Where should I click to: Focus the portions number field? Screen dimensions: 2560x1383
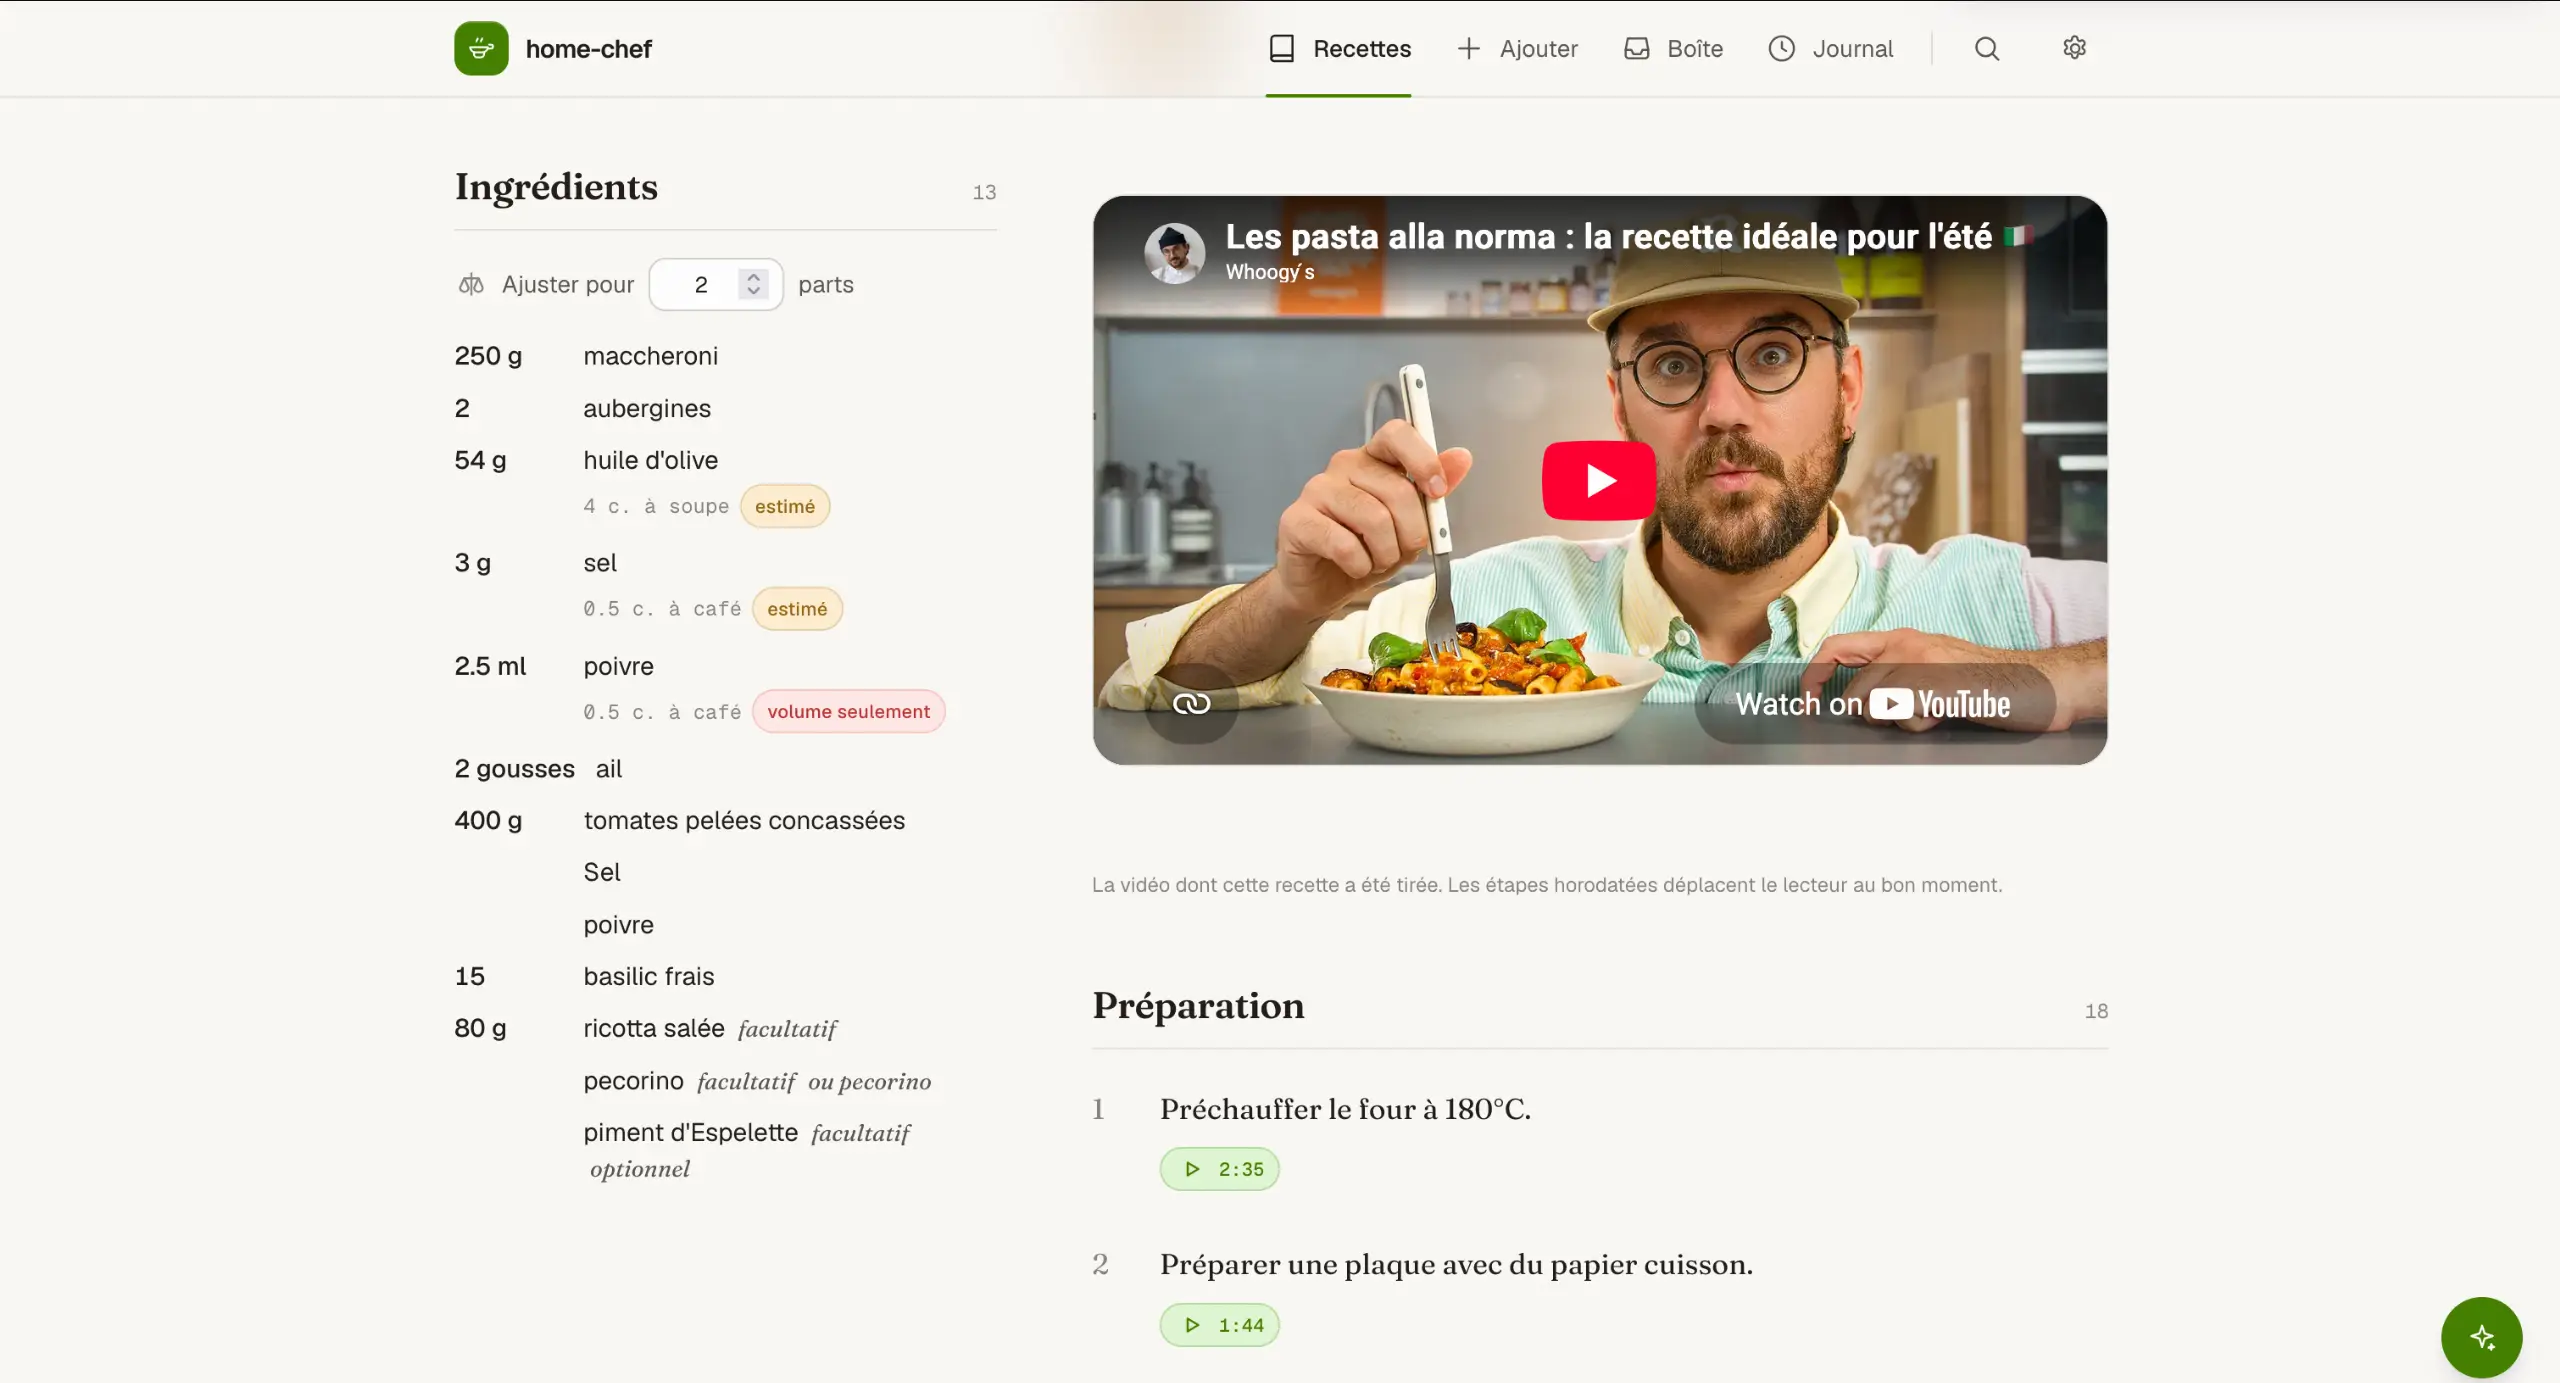pyautogui.click(x=716, y=285)
